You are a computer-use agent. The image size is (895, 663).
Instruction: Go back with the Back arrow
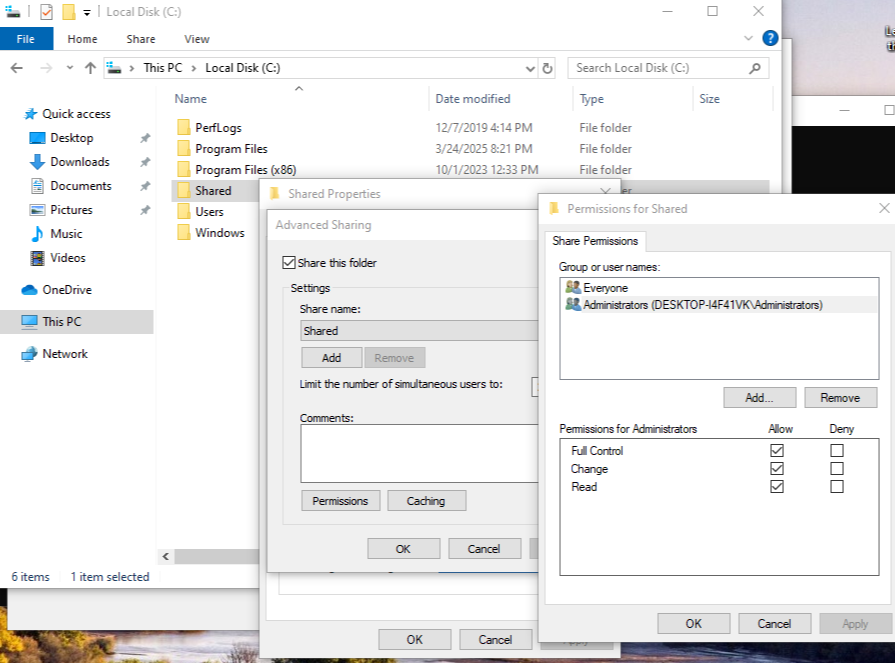coord(17,68)
